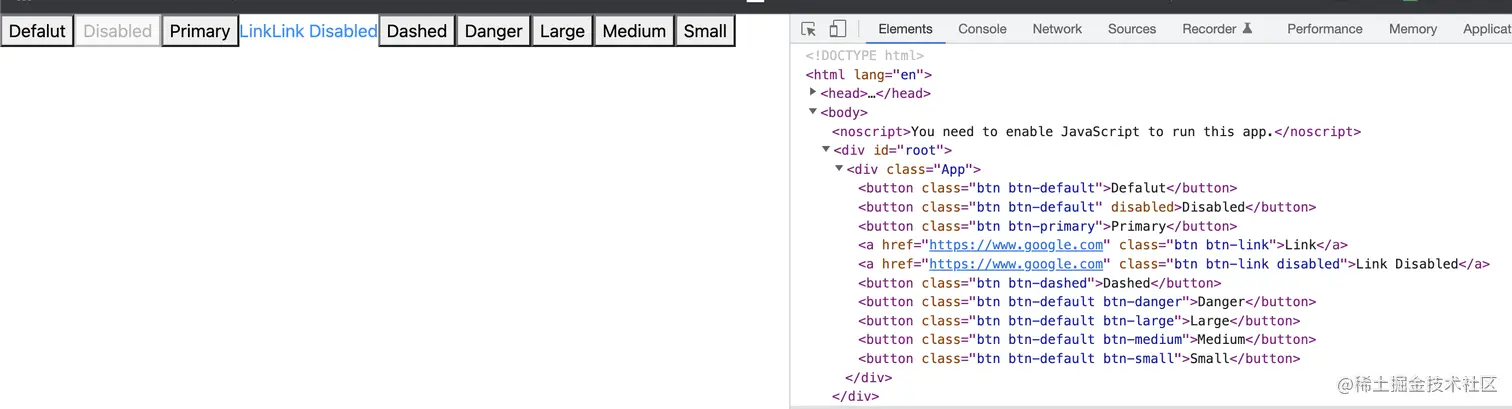Open the Elements tab
This screenshot has width=1512, height=409.
pyautogui.click(x=905, y=29)
